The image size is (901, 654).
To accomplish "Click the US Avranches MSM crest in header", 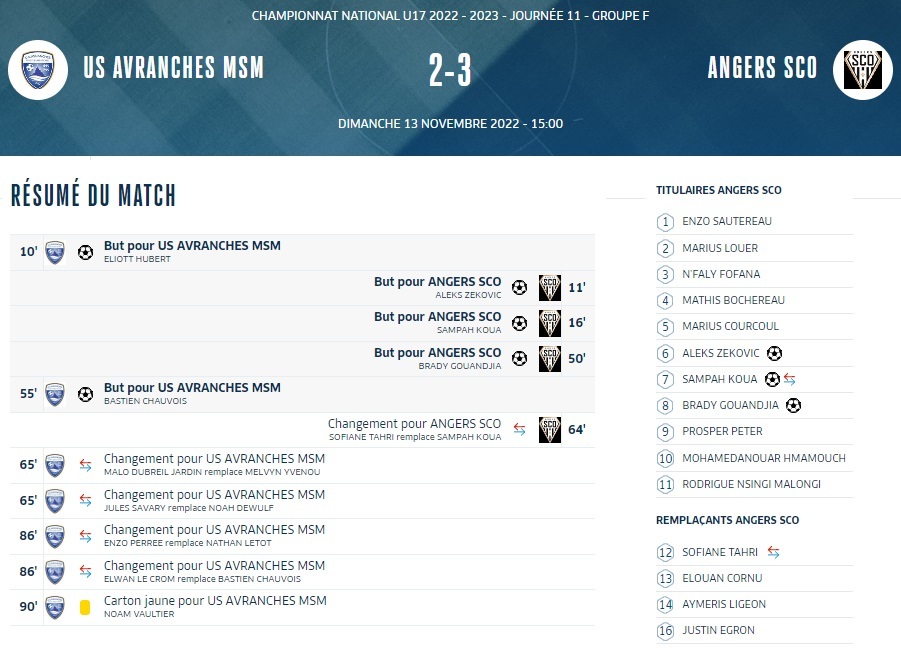I will coord(38,70).
